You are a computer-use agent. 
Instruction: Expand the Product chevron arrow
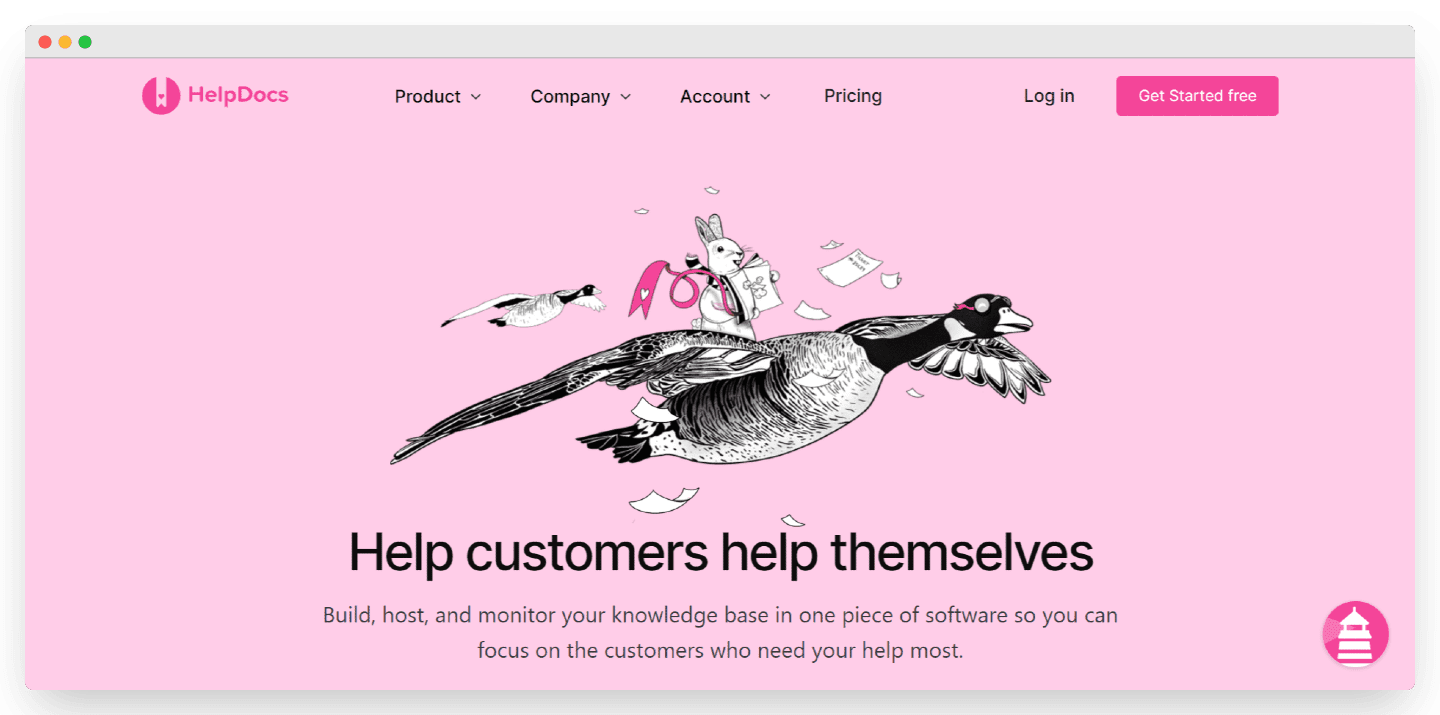tap(476, 97)
